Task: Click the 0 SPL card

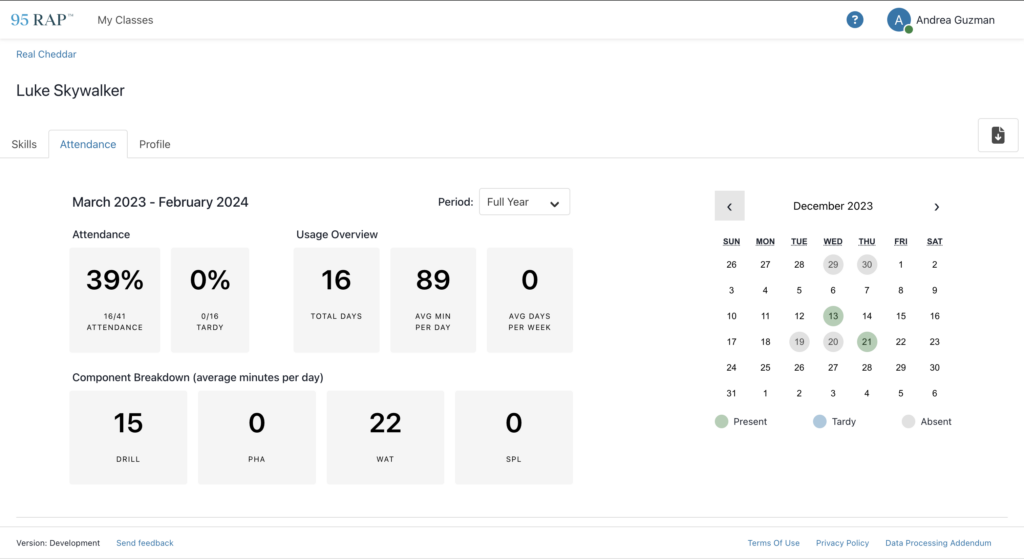Action: pos(514,438)
